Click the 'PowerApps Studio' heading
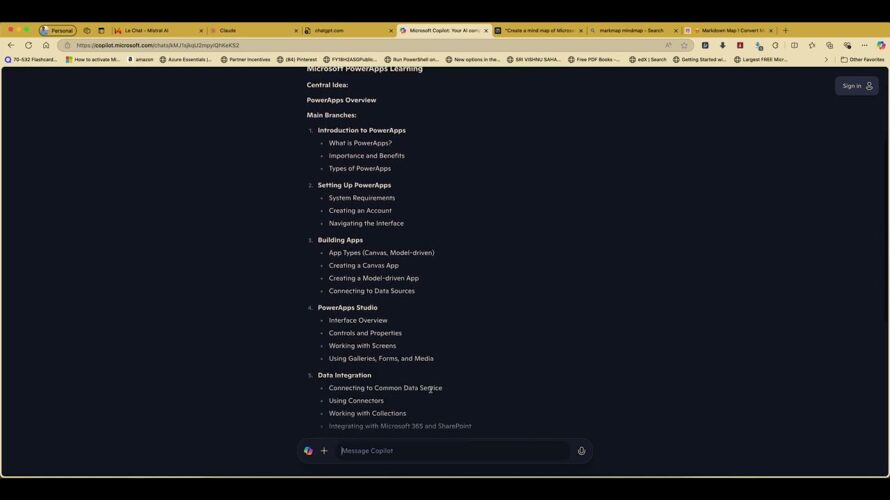Image resolution: width=890 pixels, height=500 pixels. click(347, 308)
